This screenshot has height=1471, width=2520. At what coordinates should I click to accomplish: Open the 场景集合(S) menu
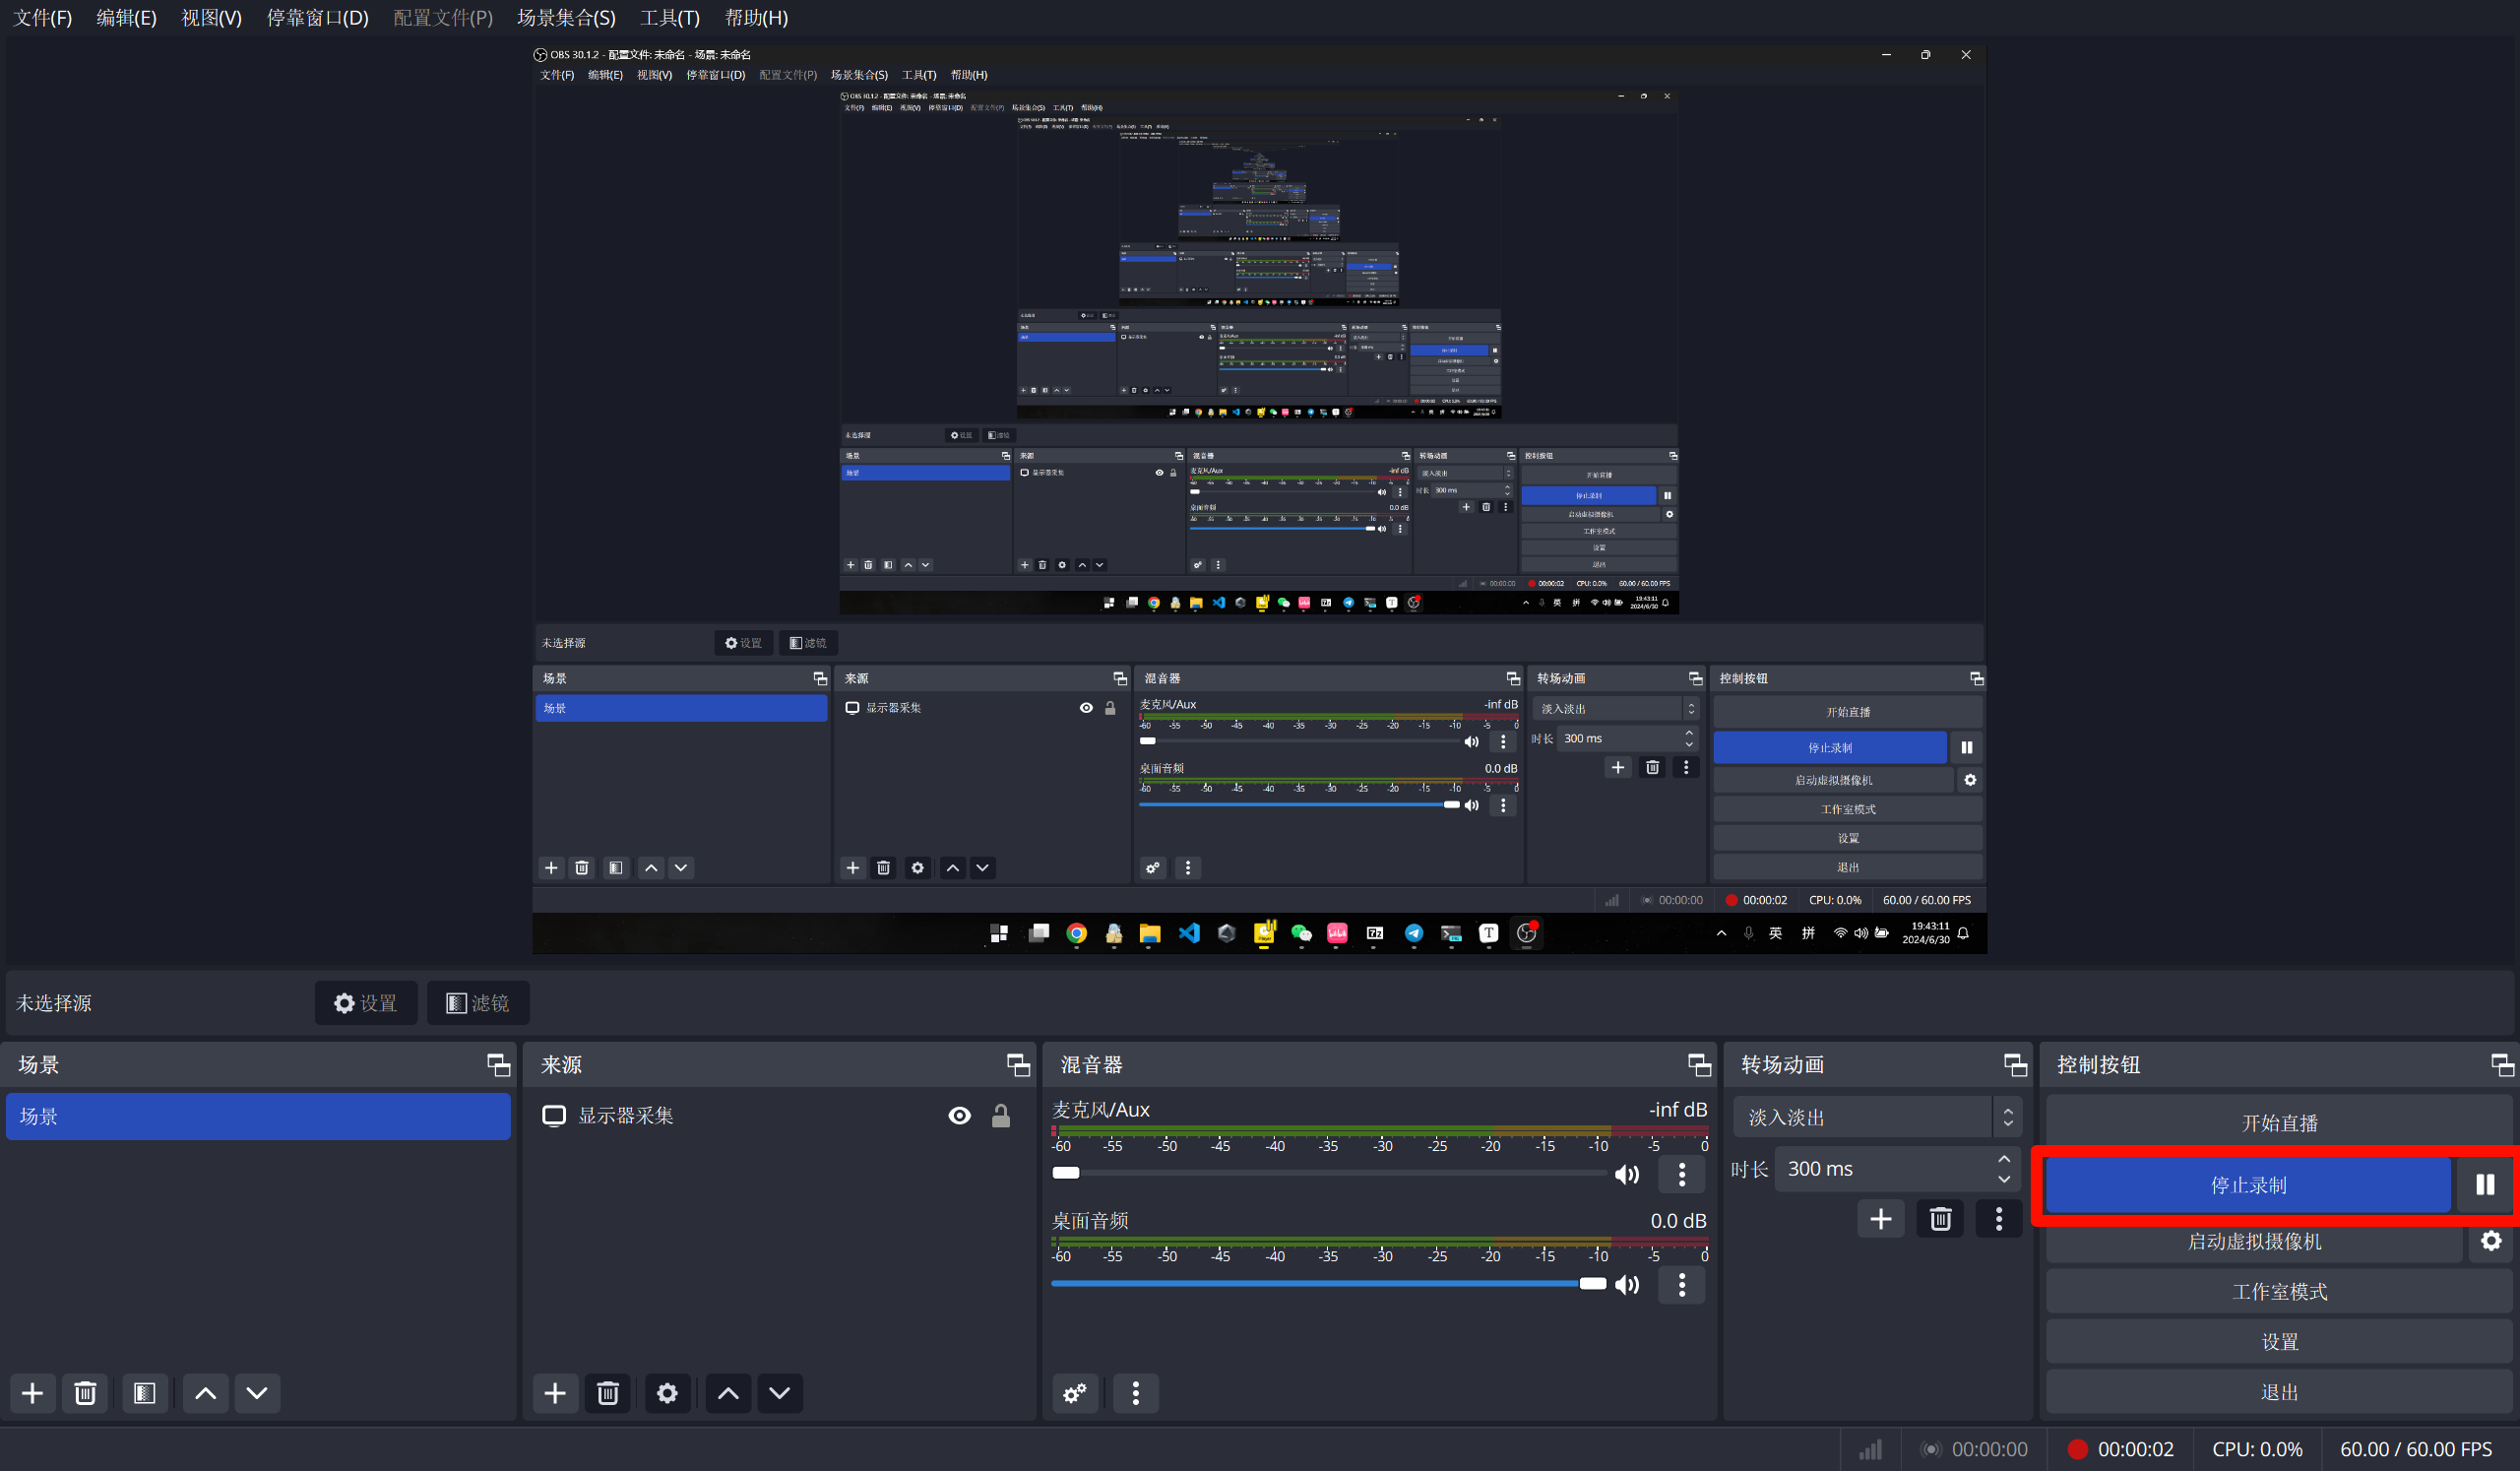coord(566,18)
